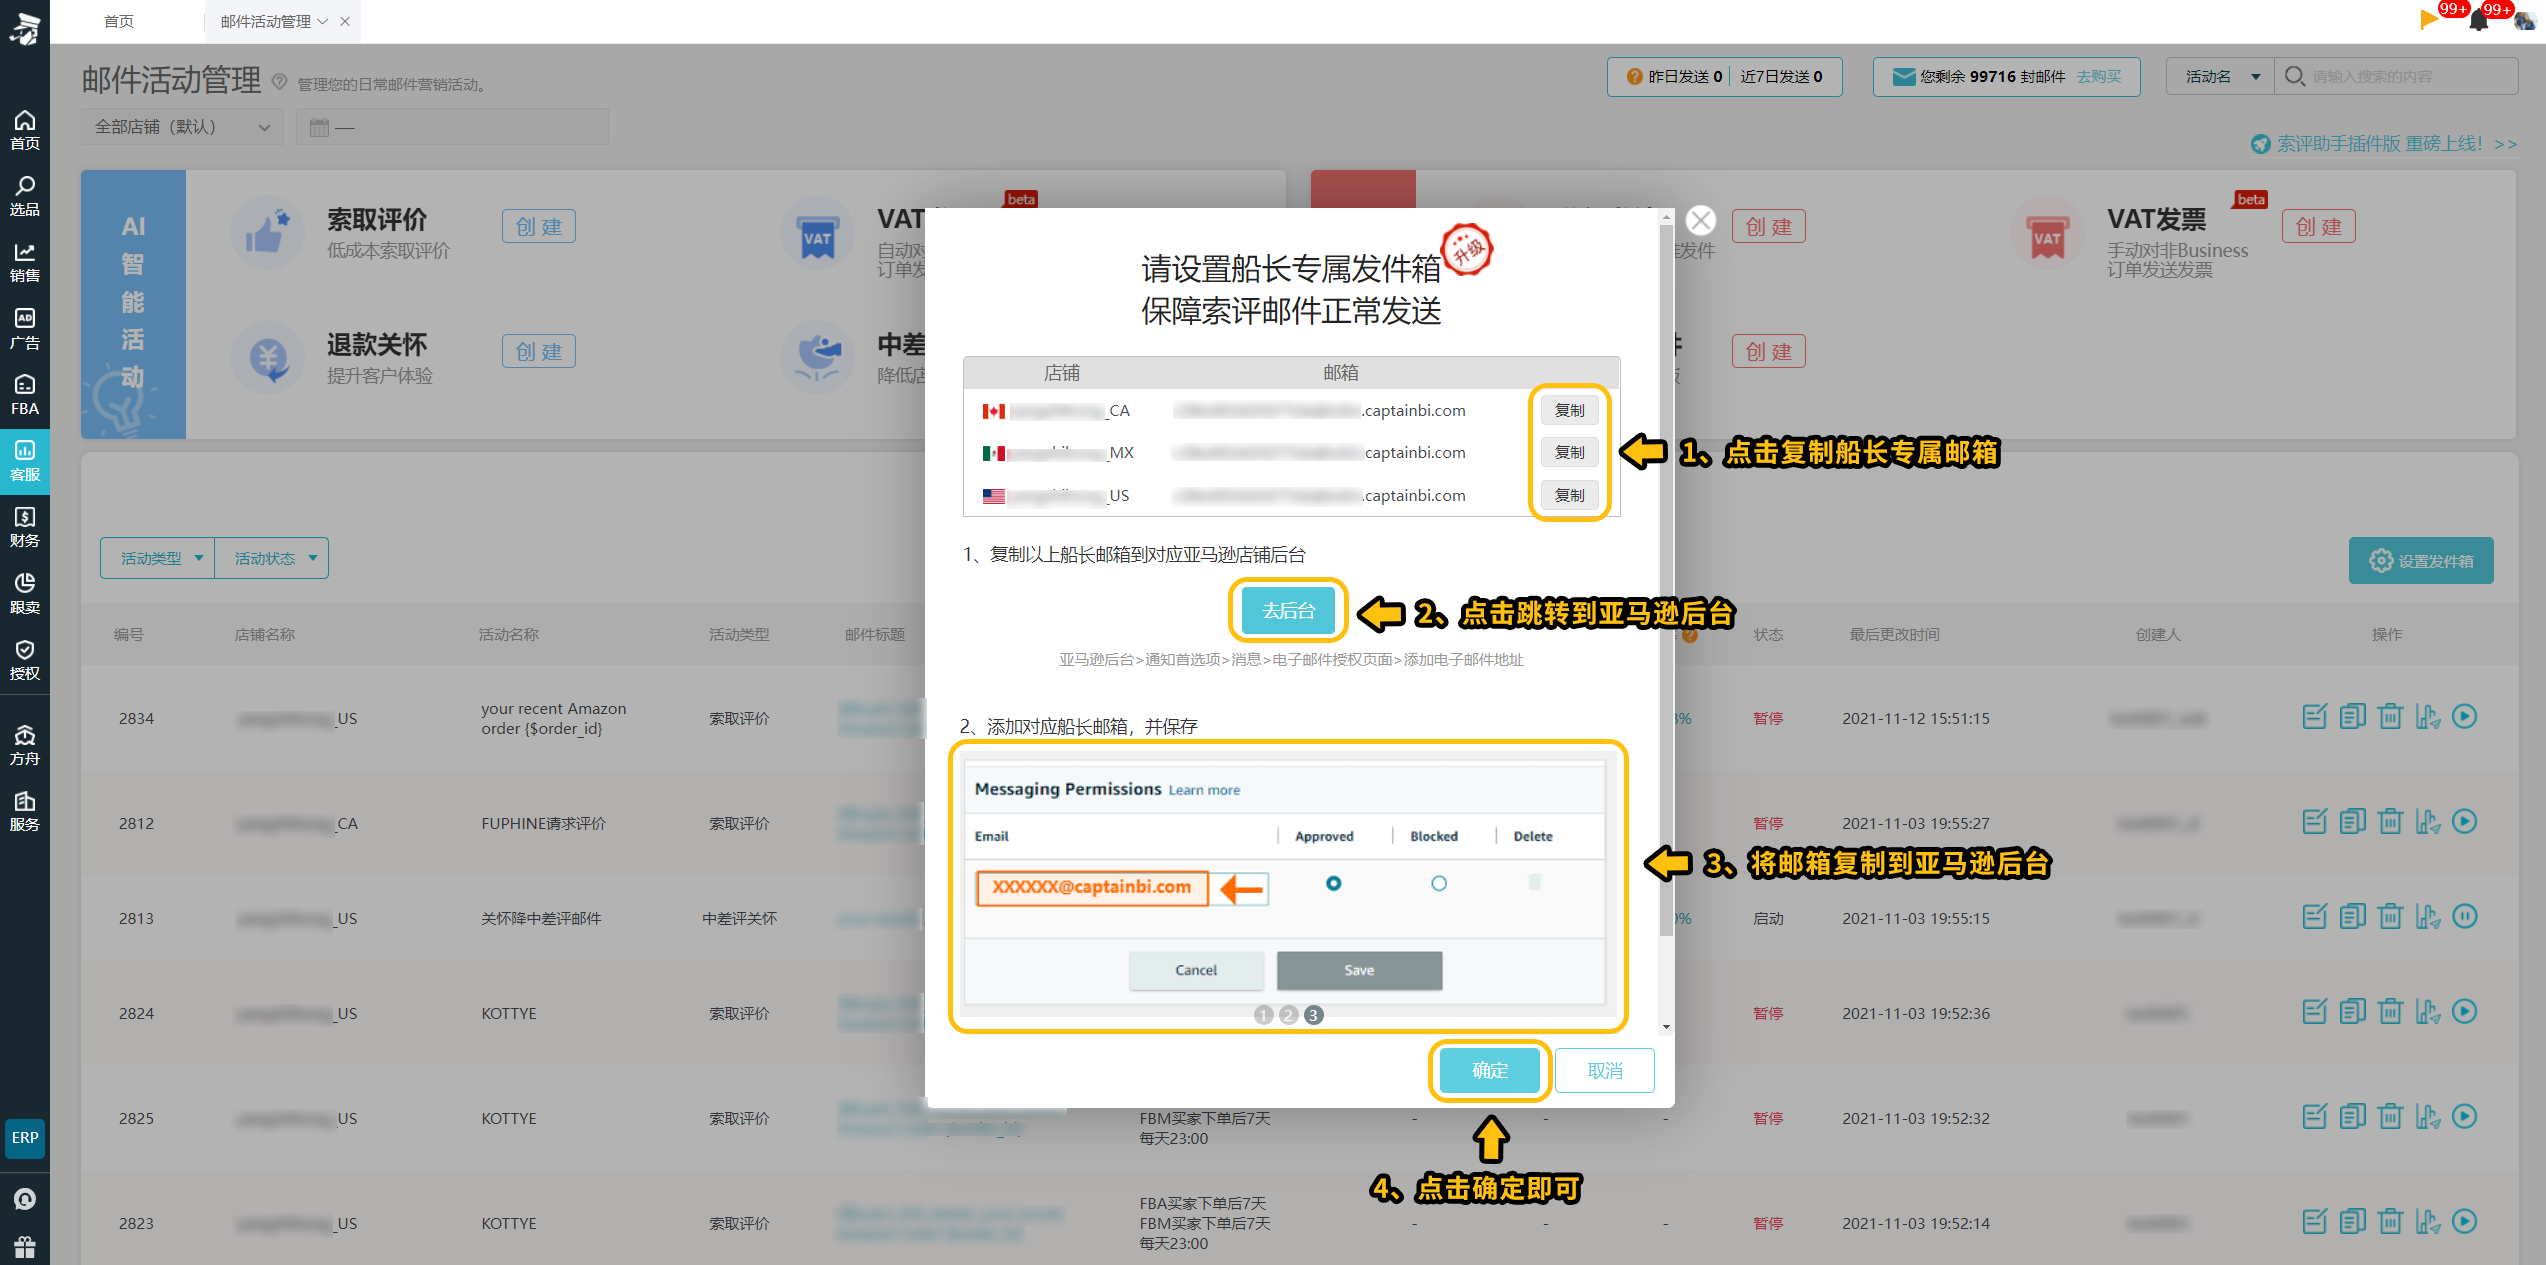Expand the 全部店铺 store dropdown
This screenshot has width=2546, height=1265.
pyautogui.click(x=182, y=127)
